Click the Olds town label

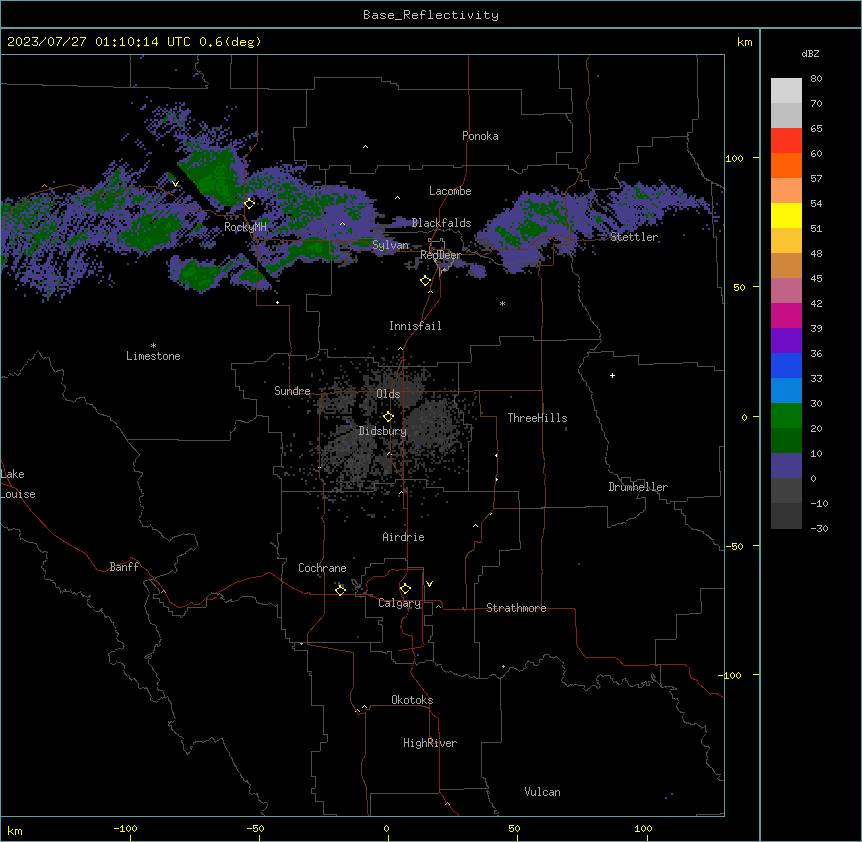[x=388, y=394]
